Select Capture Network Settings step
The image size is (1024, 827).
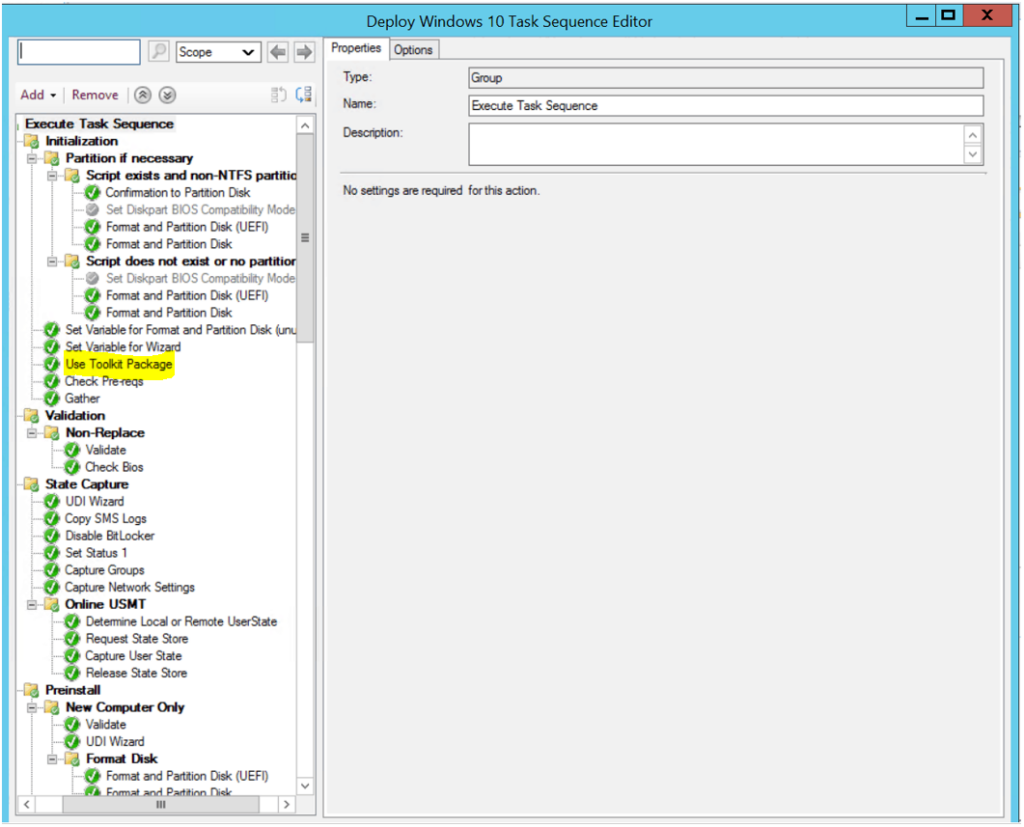click(x=129, y=587)
